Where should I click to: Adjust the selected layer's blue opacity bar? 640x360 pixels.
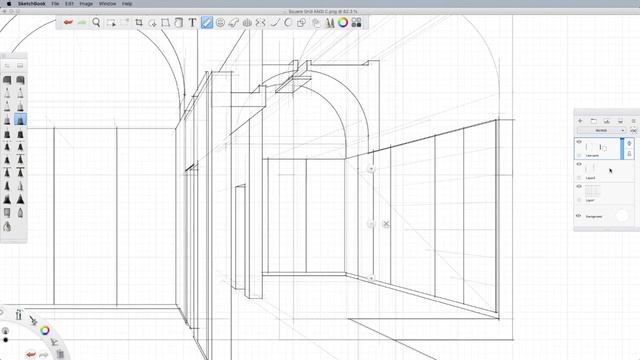(622, 149)
